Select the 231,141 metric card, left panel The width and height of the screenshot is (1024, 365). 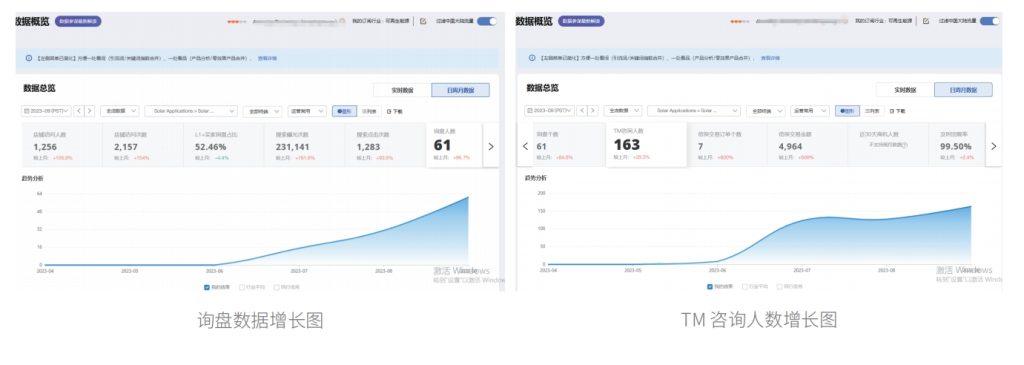click(305, 146)
